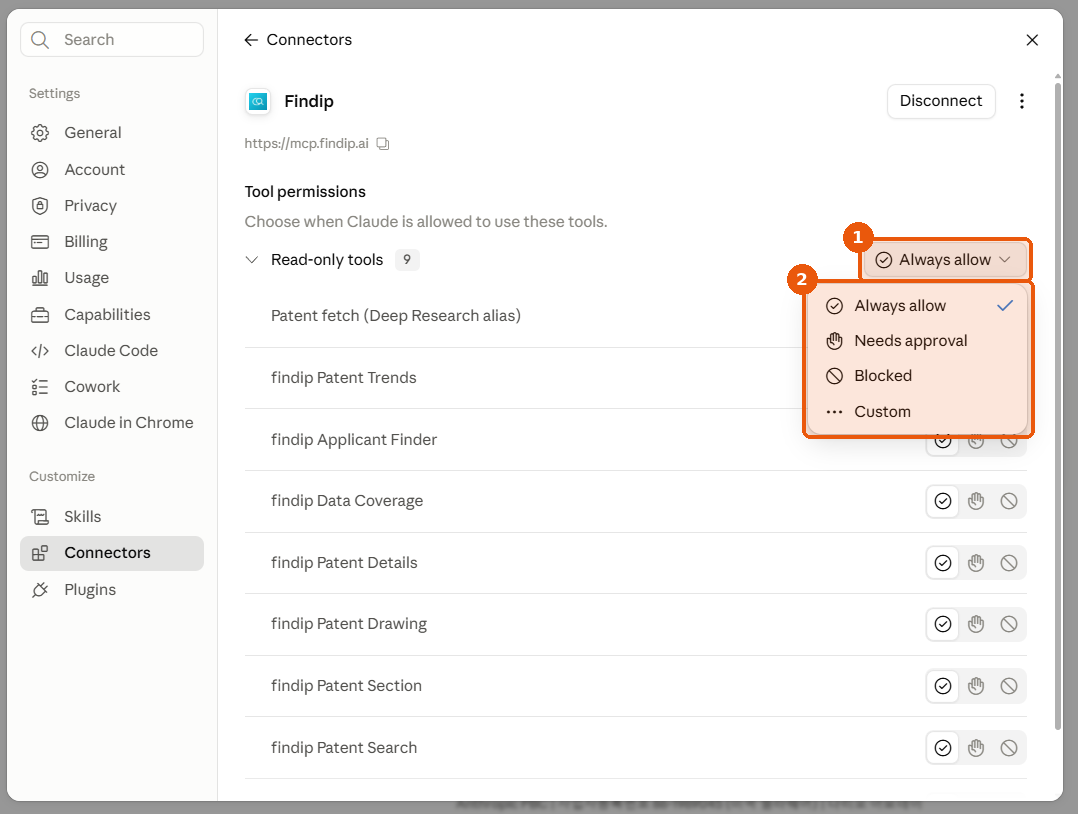The width and height of the screenshot is (1078, 814).
Task: Open Privacy settings
Action: [x=112, y=206]
